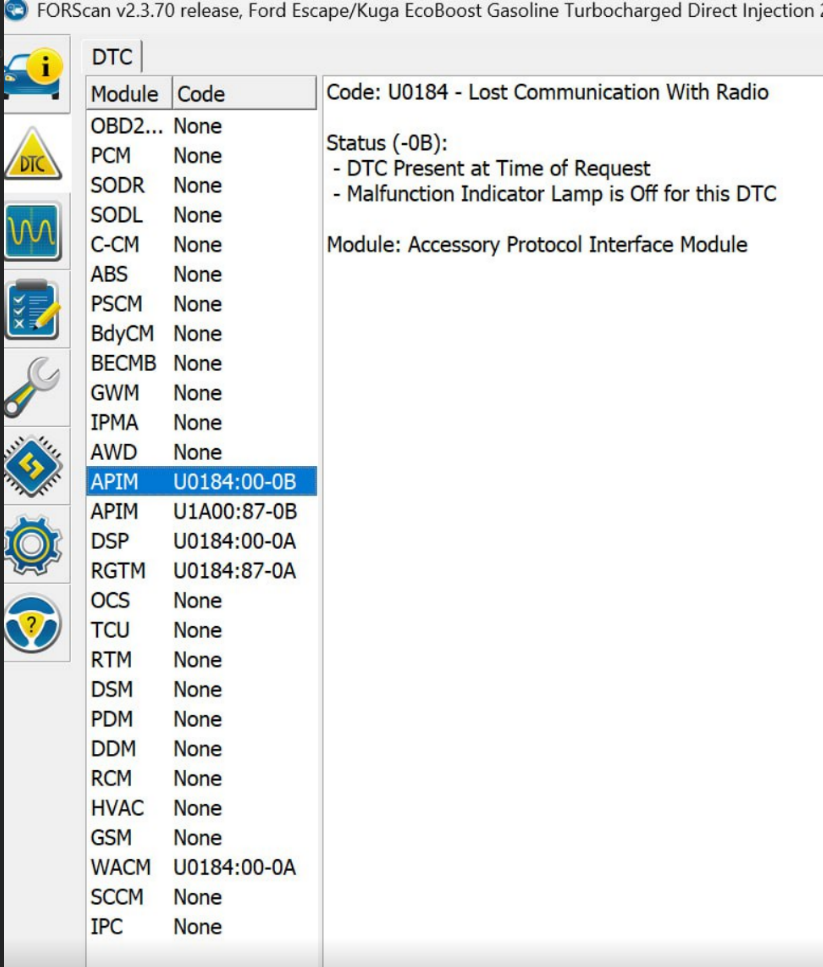
Task: Open the gear settings icon
Action: 34,544
